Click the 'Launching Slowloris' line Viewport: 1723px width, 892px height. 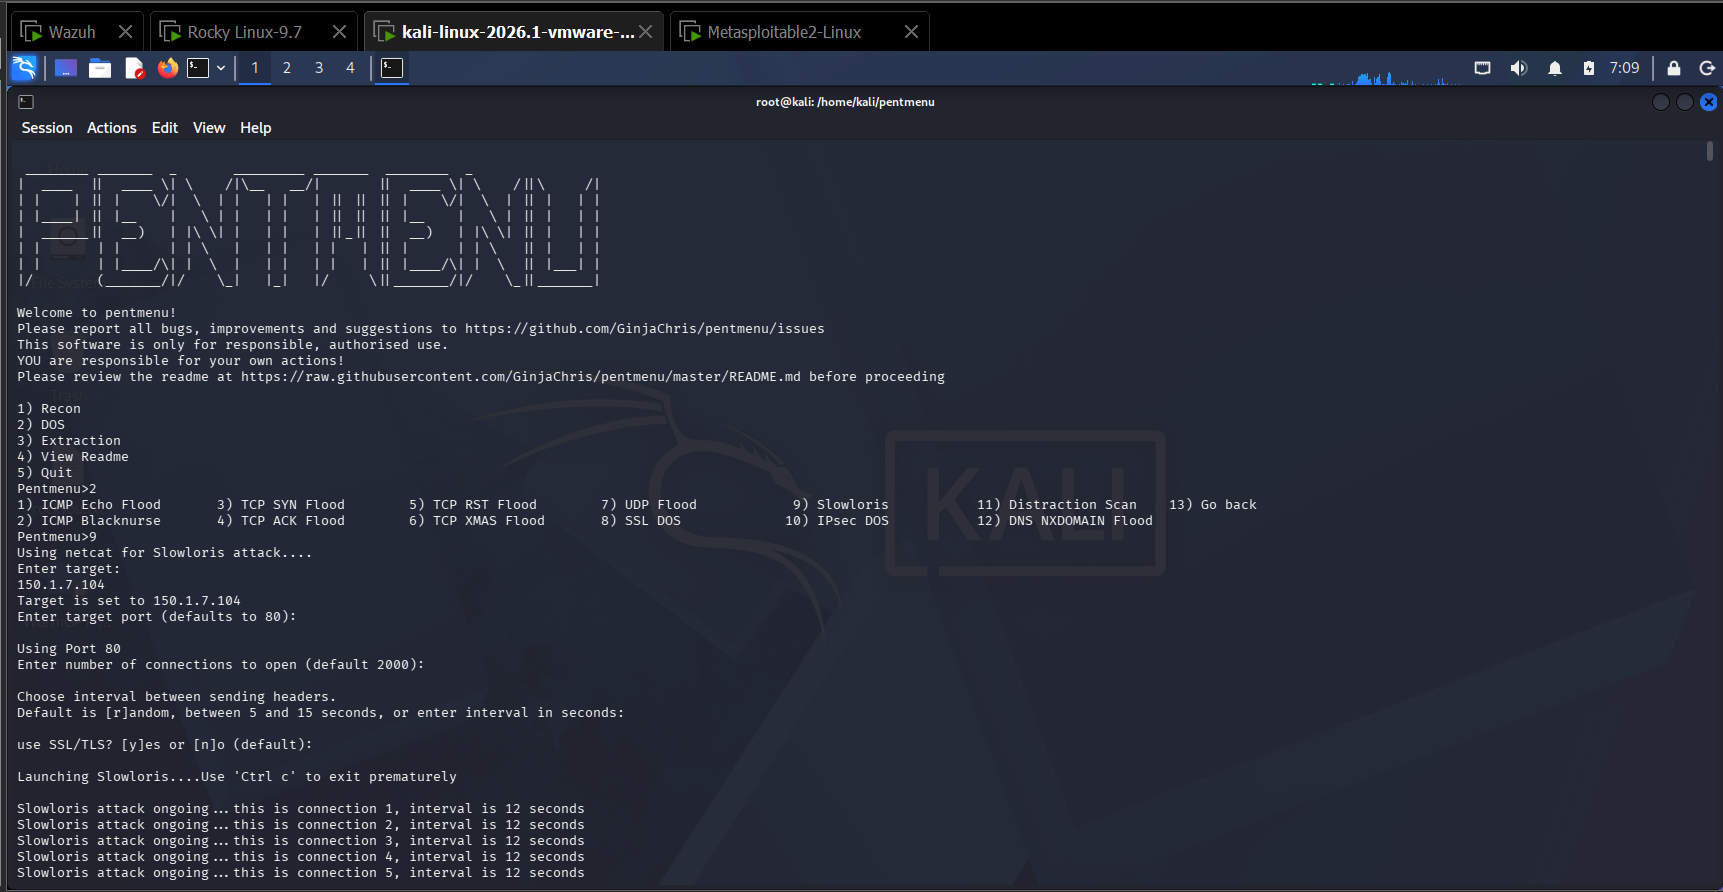click(237, 777)
